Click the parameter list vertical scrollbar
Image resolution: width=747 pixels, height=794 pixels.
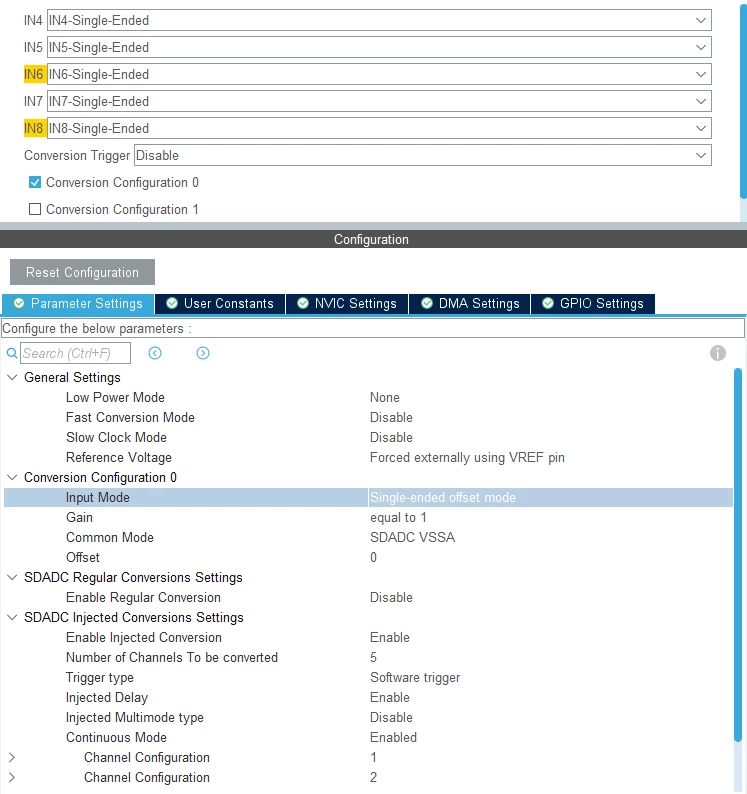[x=737, y=557]
